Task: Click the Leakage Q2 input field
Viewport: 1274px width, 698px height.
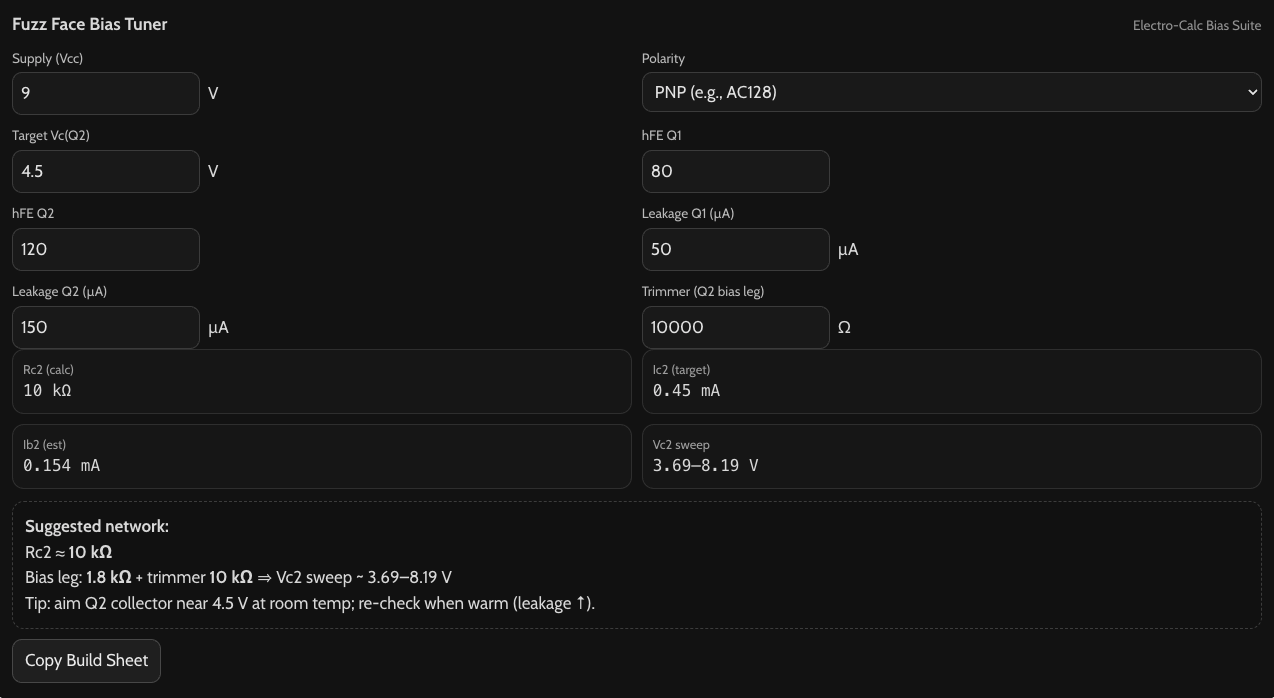Action: [105, 327]
